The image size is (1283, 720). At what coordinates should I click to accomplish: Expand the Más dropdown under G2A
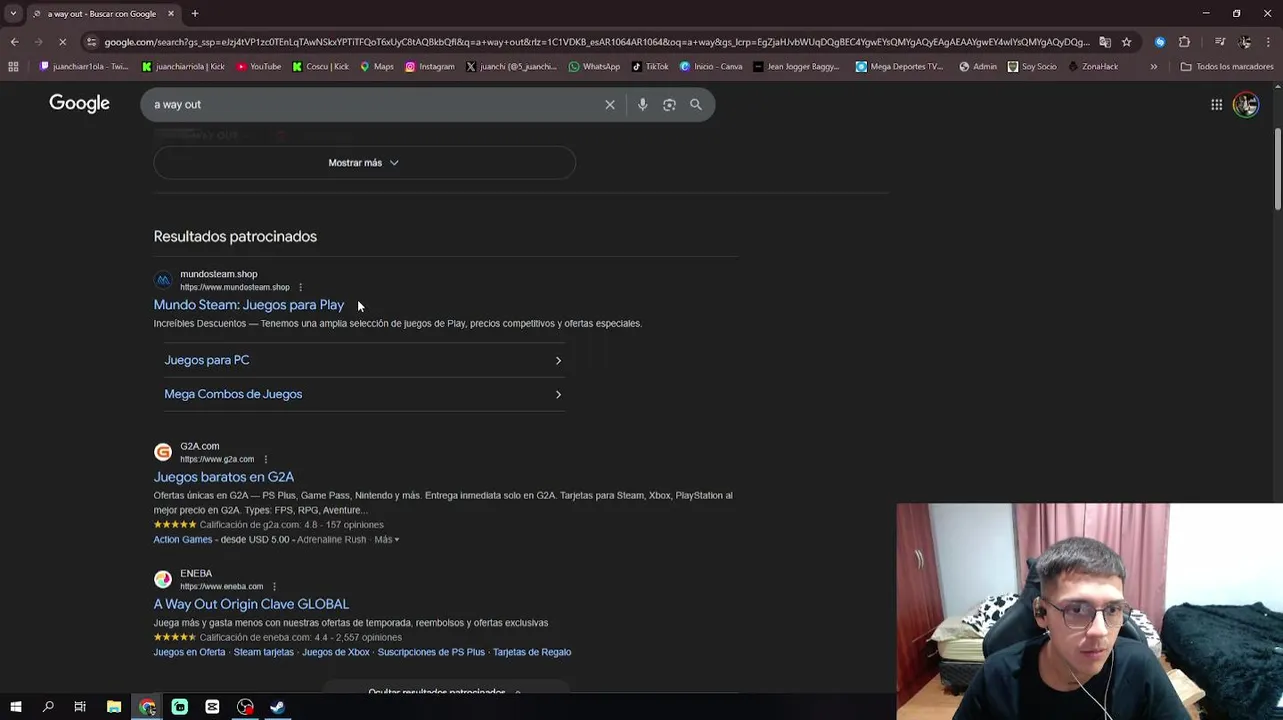pyautogui.click(x=387, y=539)
